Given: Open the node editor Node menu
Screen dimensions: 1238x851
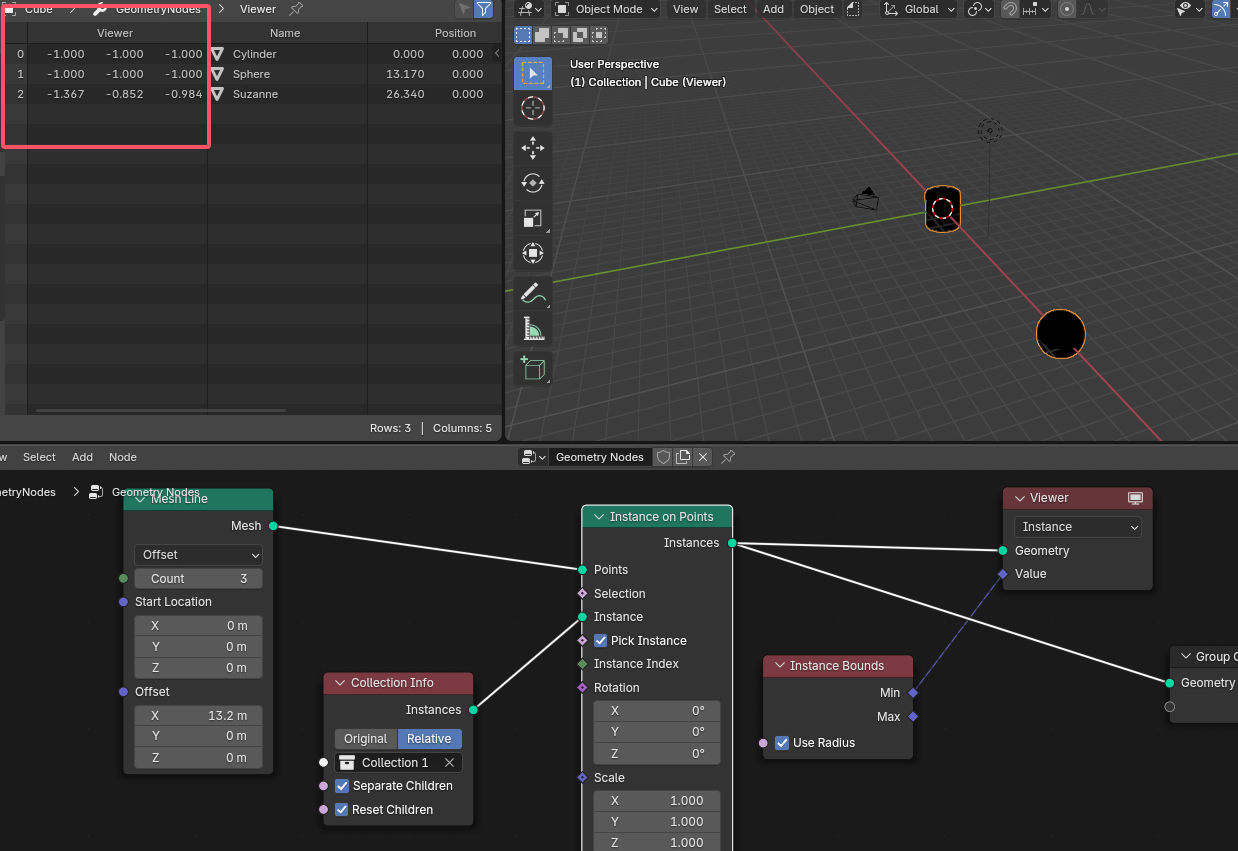Looking at the screenshot, I should point(123,457).
